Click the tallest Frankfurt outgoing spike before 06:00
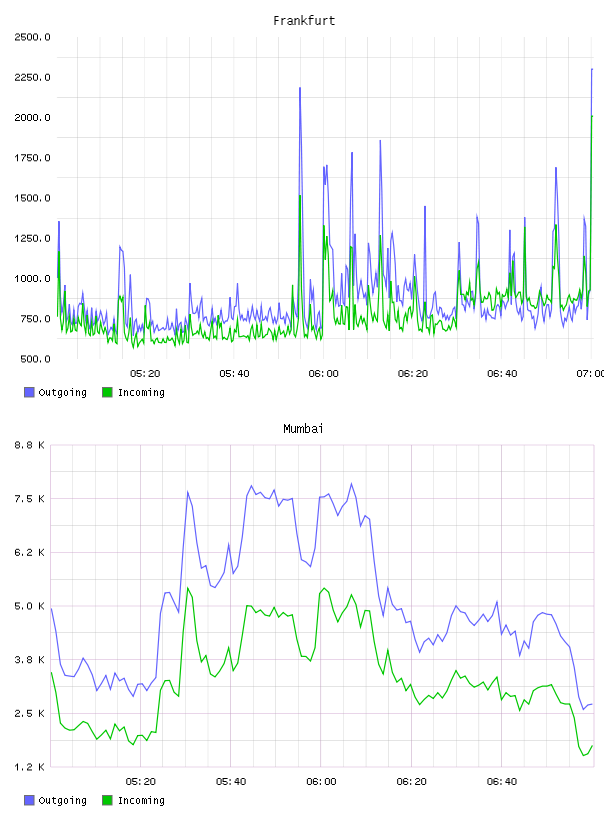Screen dimensions: 608x816 tap(300, 88)
